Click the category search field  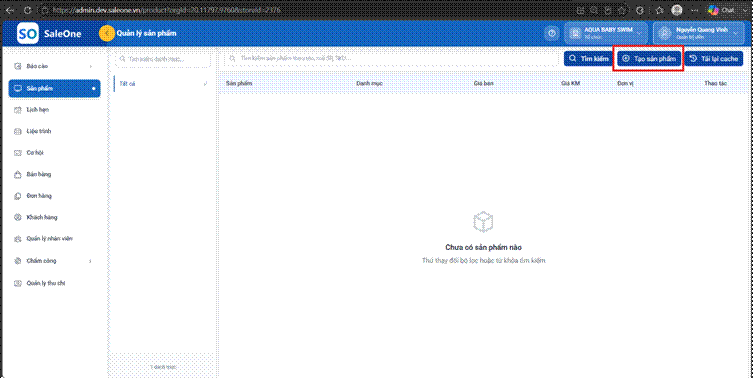point(163,59)
